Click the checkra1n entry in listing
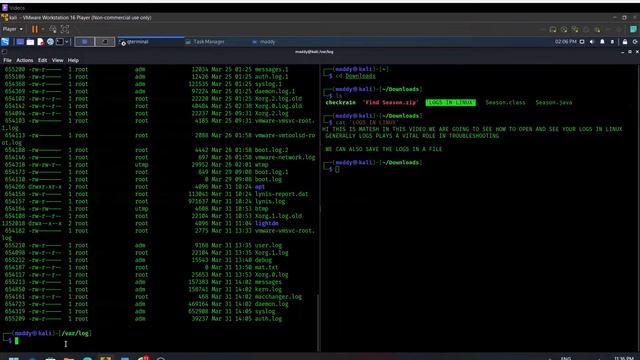Image resolution: width=640 pixels, height=360 pixels. coord(340,102)
